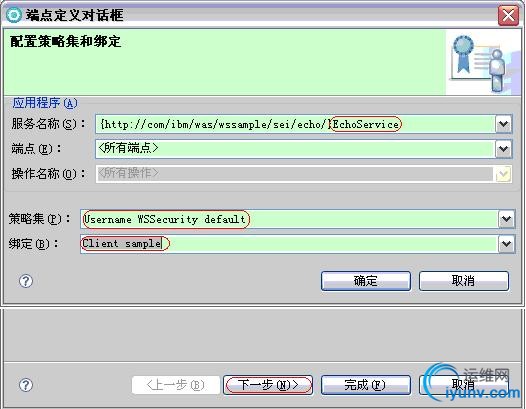Click the 端点(E) label
526x409 pixels.
(x=36, y=149)
